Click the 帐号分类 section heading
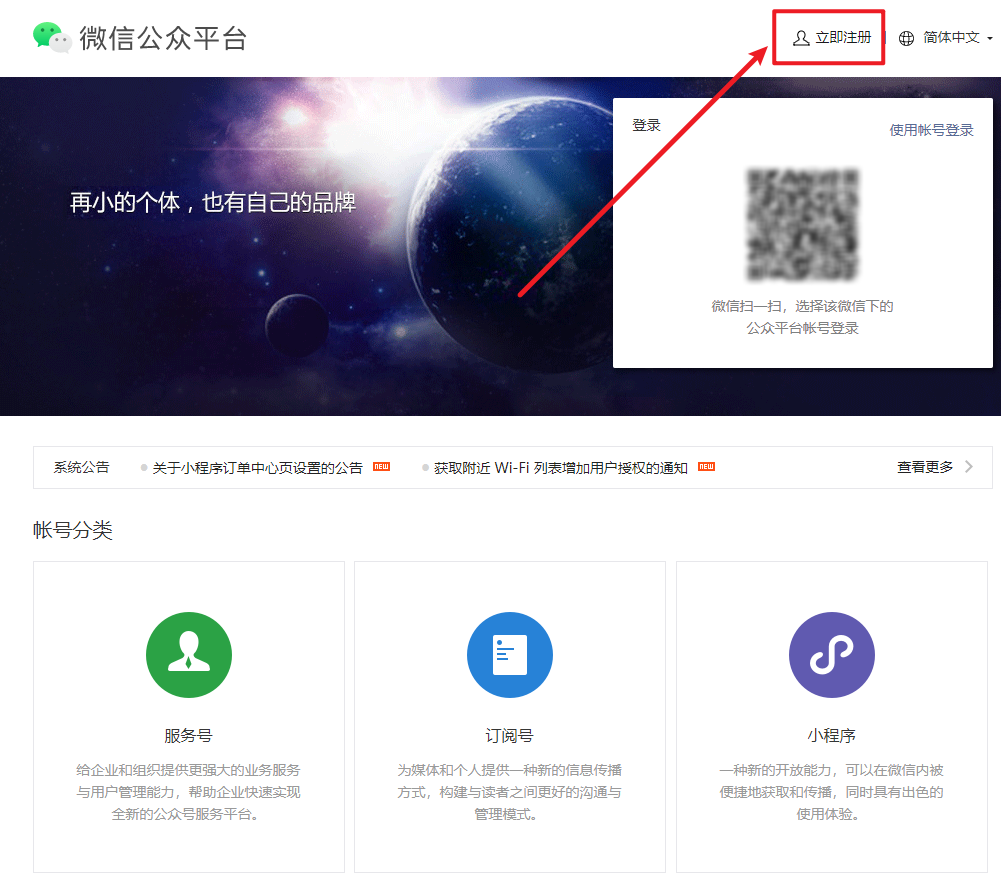Viewport: 1001px width, 878px height. point(73,530)
